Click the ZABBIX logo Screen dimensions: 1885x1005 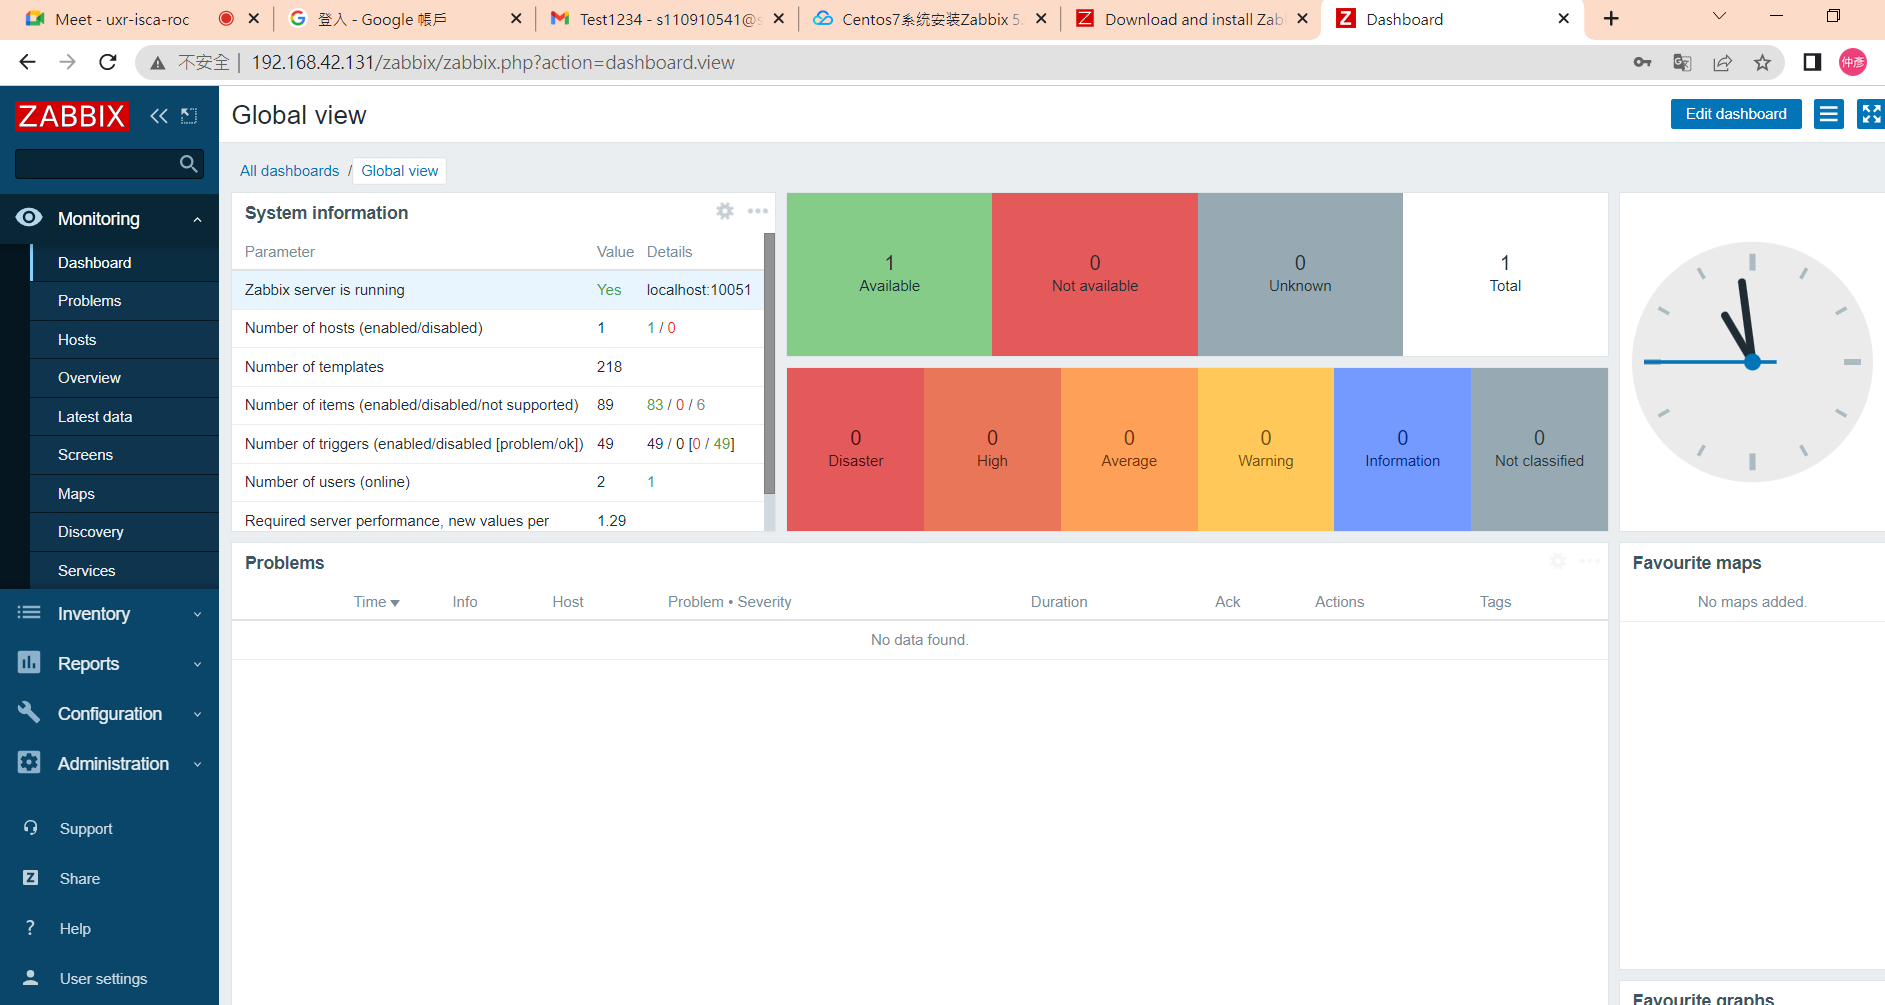pyautogui.click(x=72, y=116)
